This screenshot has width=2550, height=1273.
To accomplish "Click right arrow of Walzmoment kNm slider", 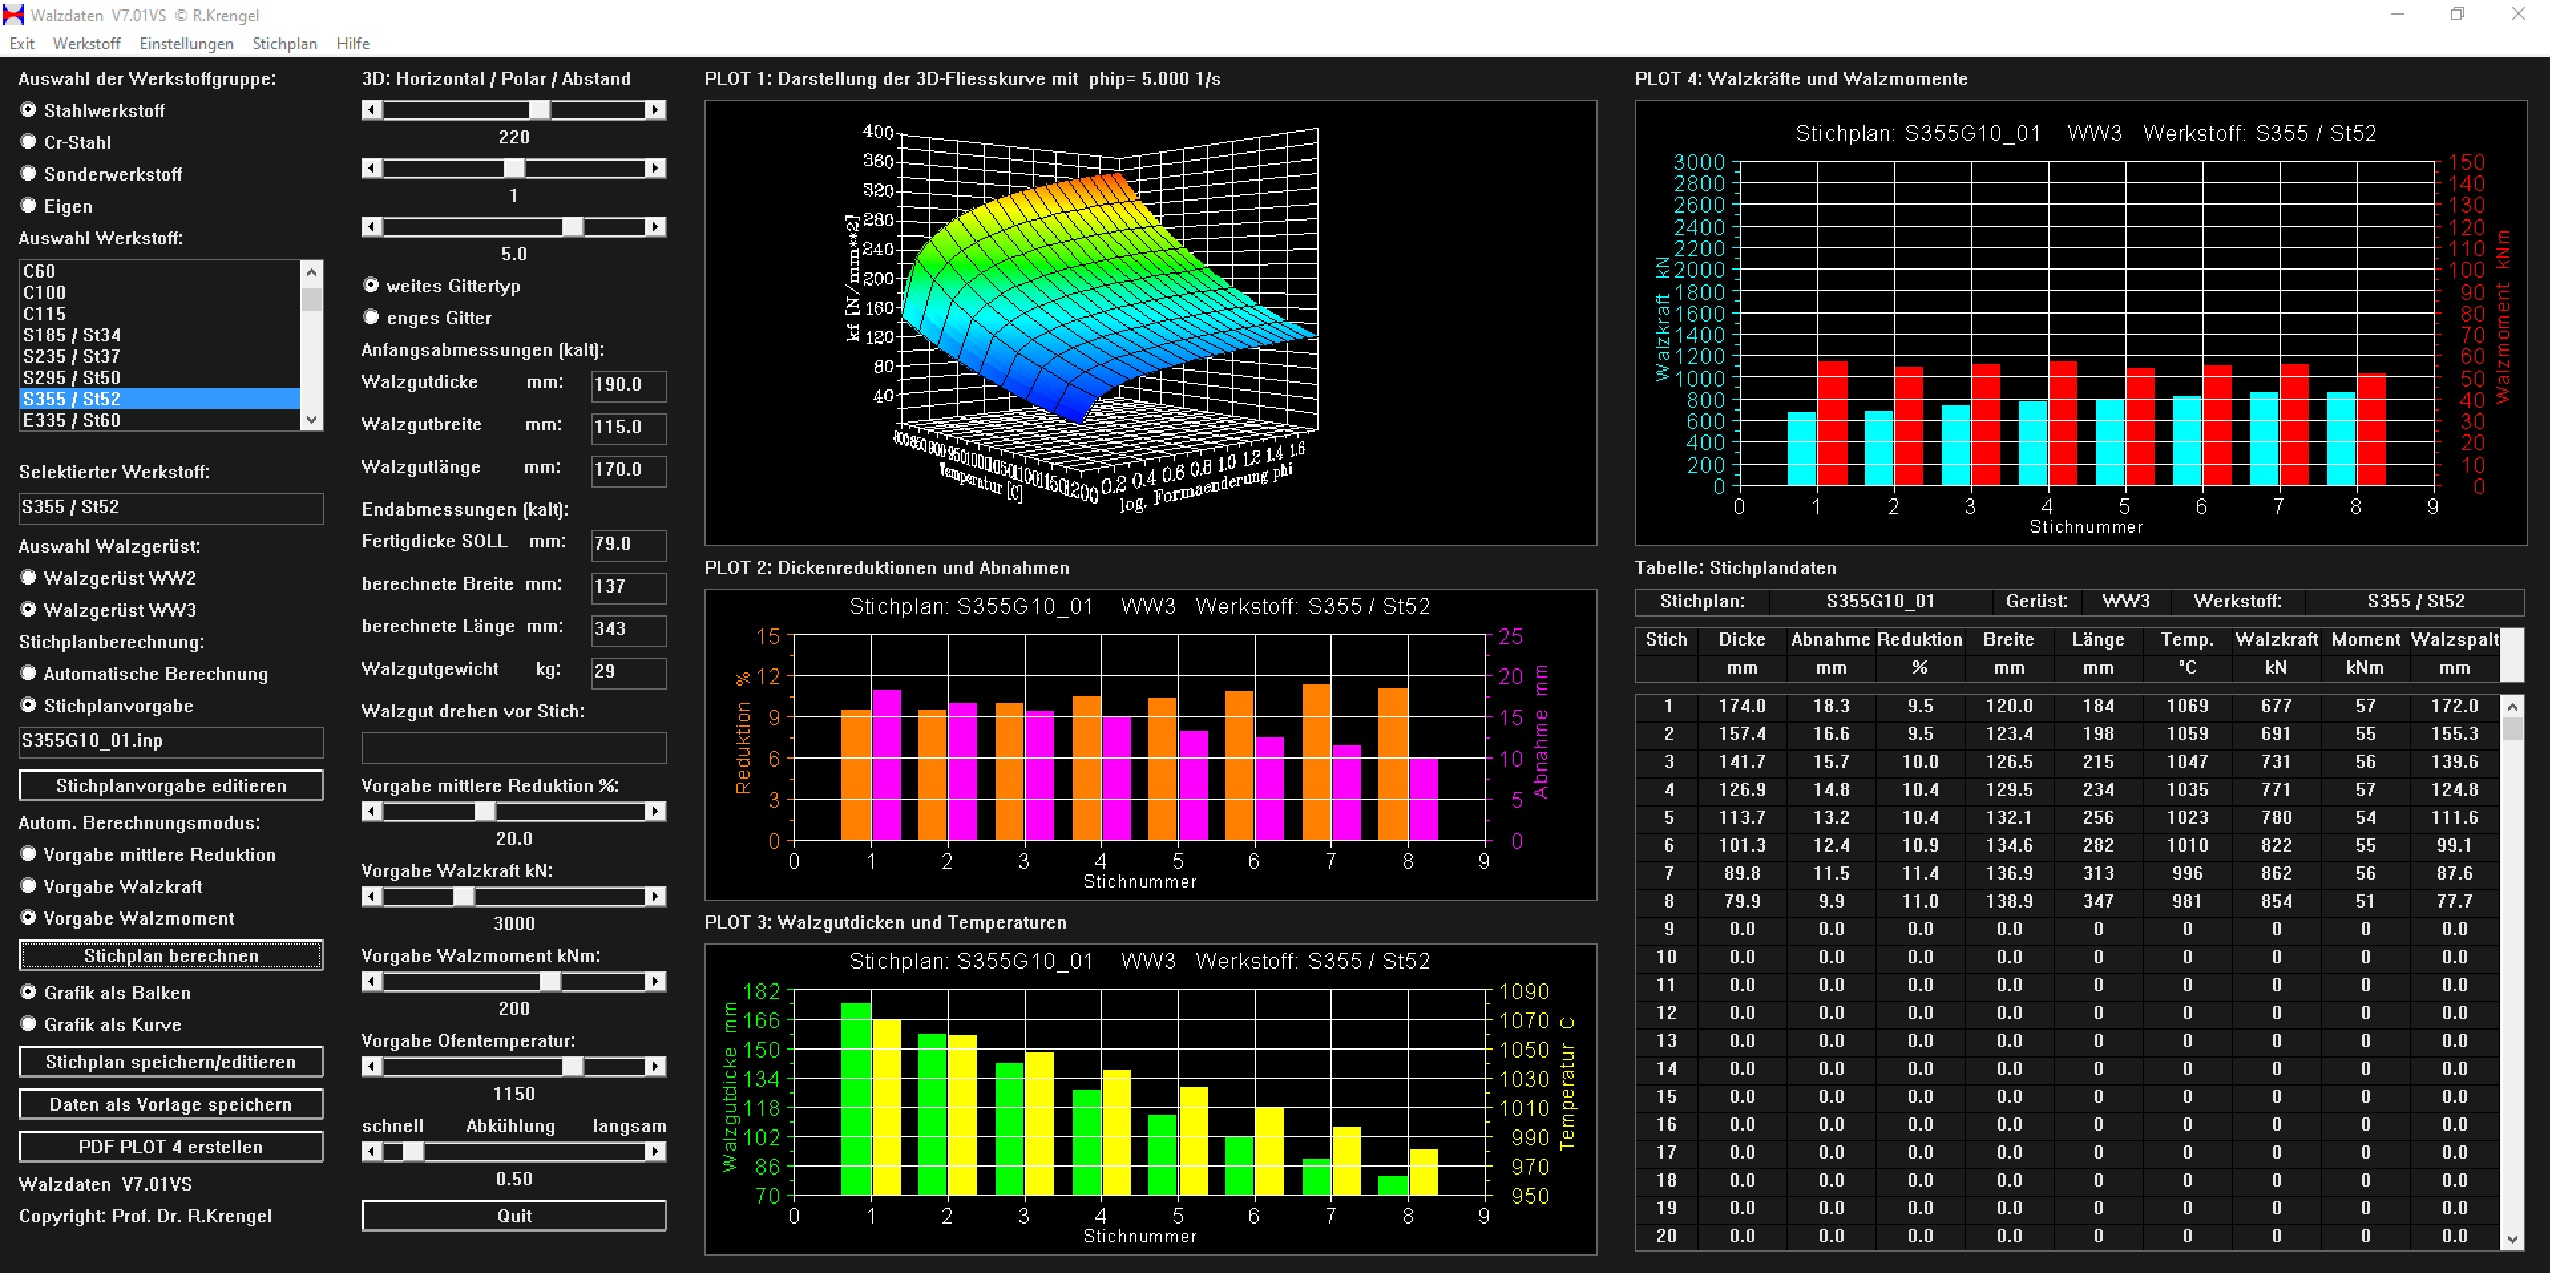I will click(655, 982).
